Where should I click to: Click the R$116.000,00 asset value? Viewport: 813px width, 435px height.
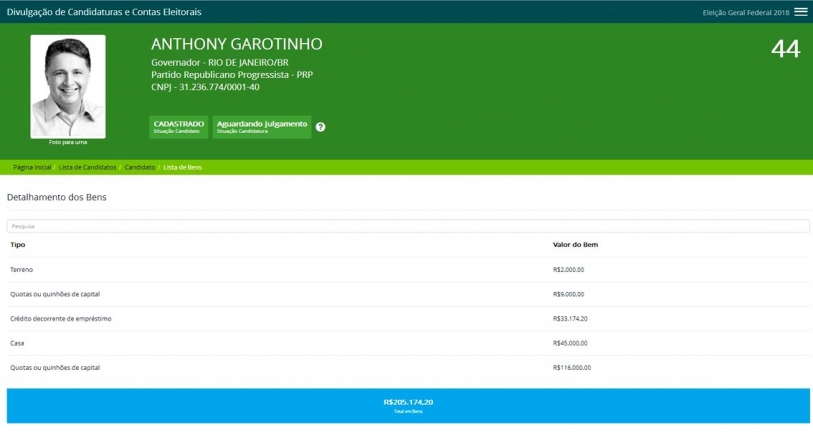pos(572,367)
